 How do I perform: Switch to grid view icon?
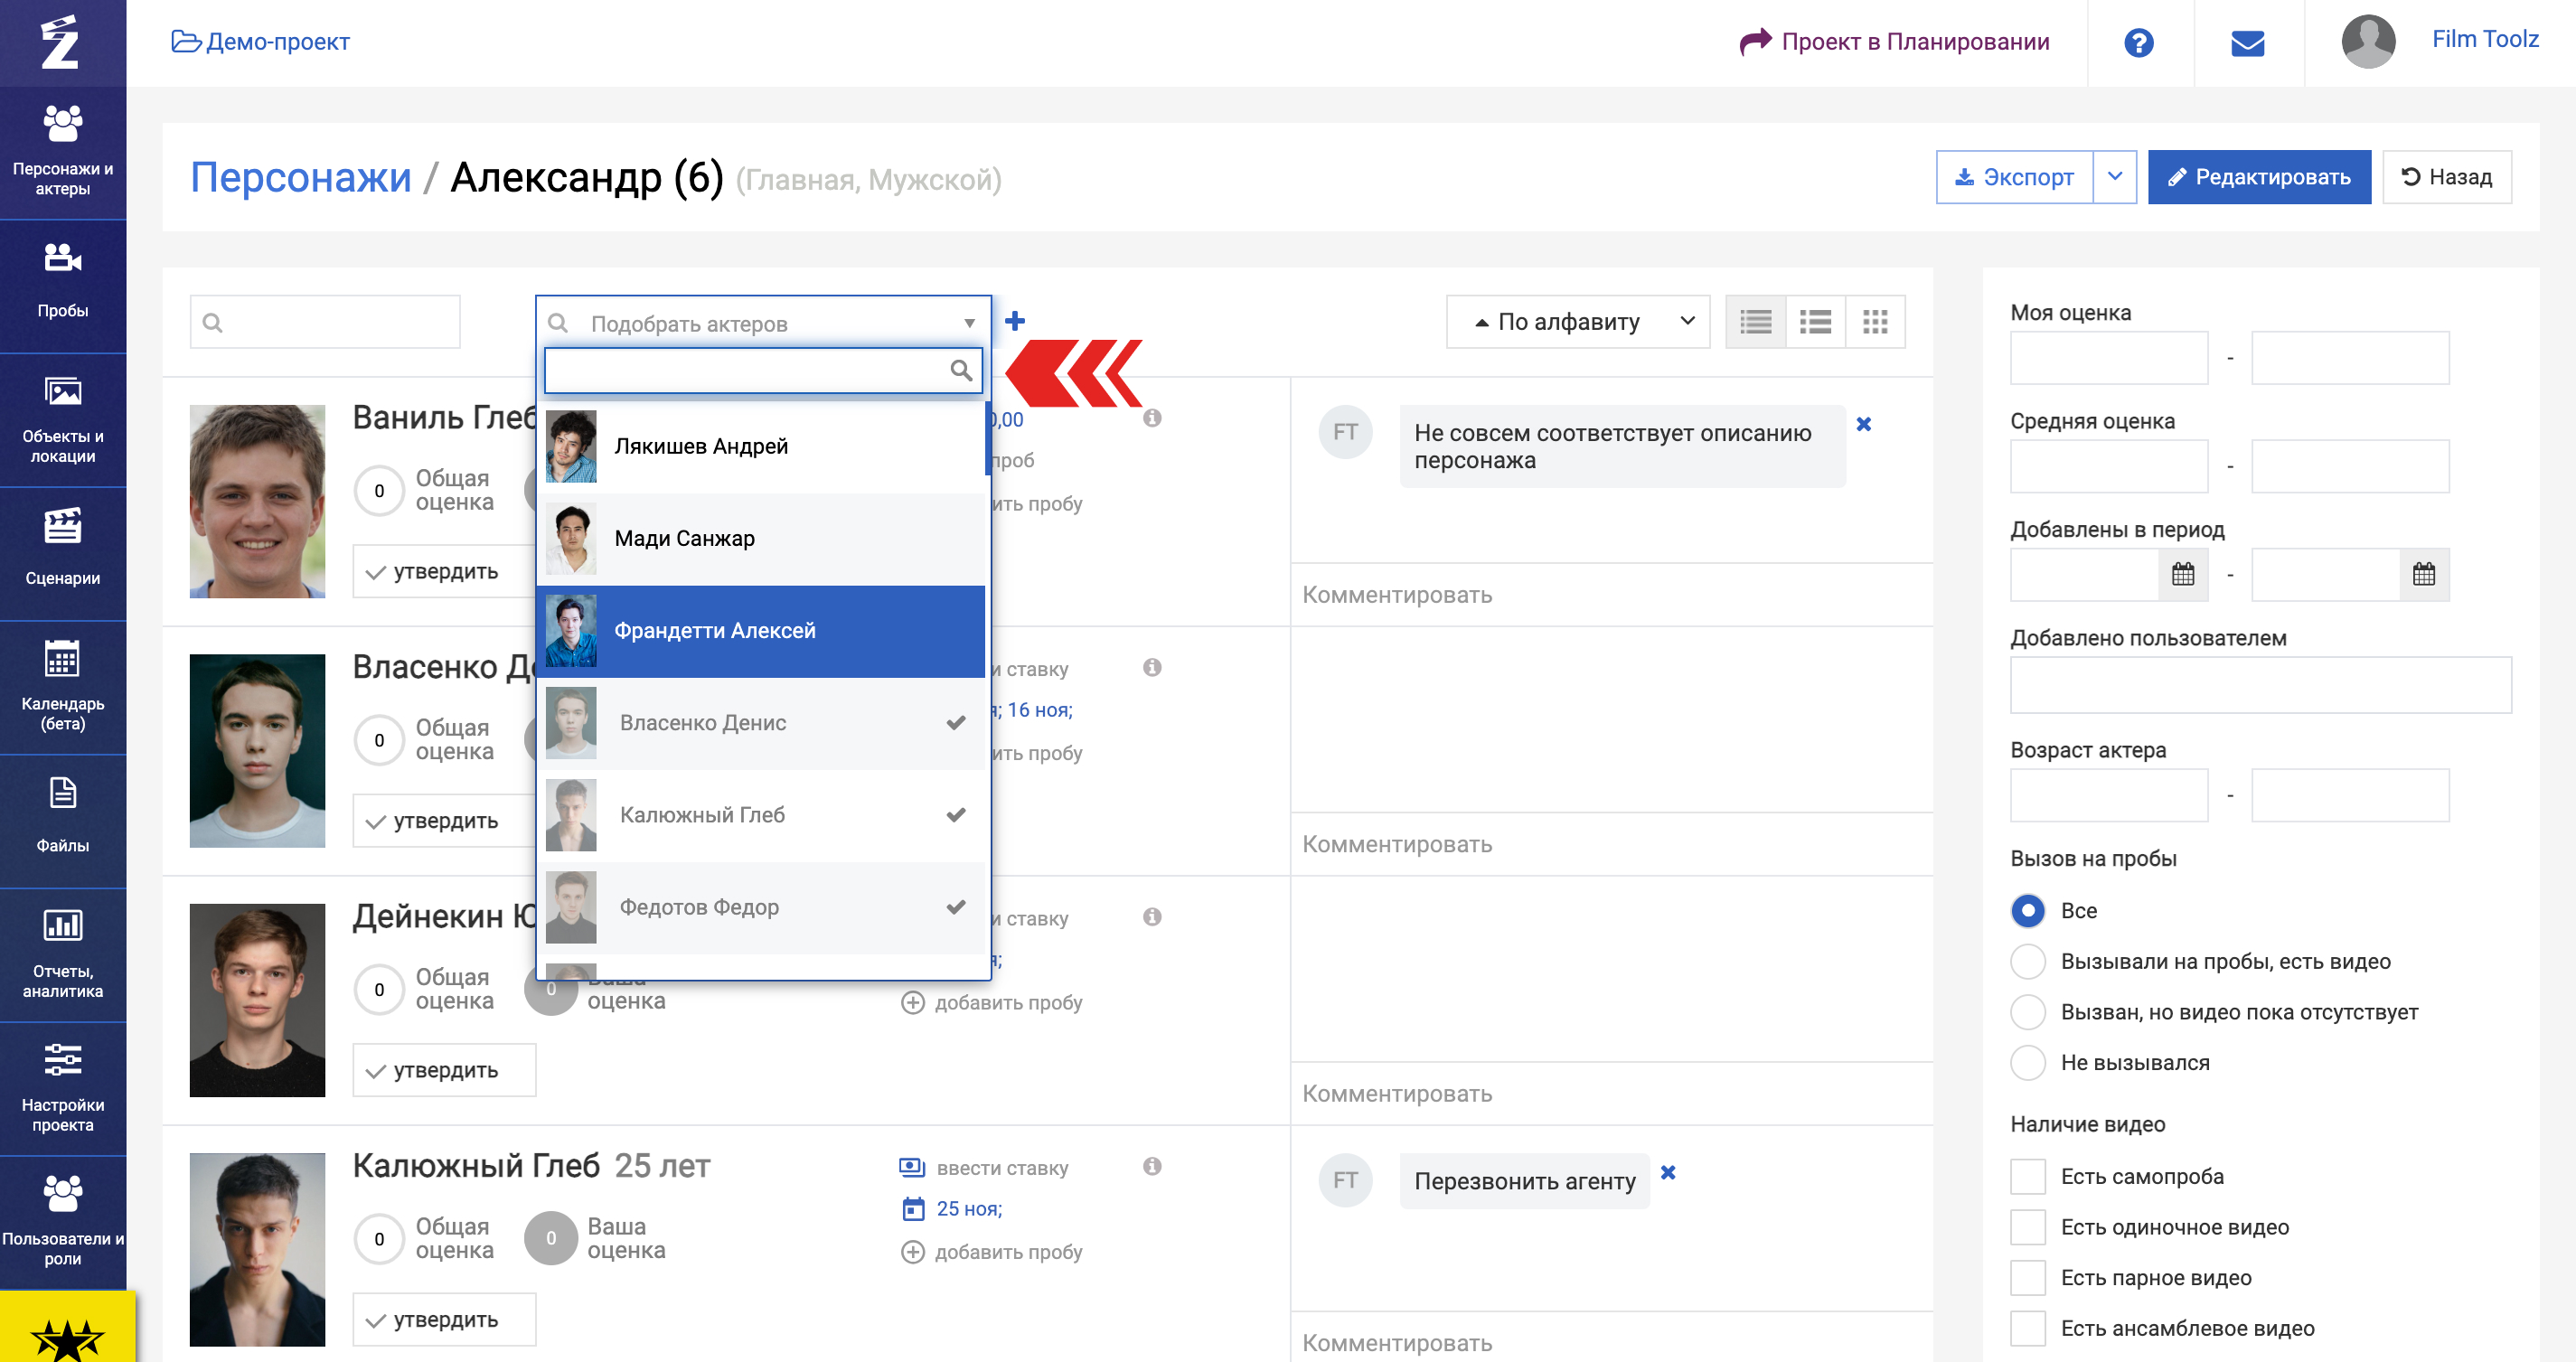[x=1875, y=322]
